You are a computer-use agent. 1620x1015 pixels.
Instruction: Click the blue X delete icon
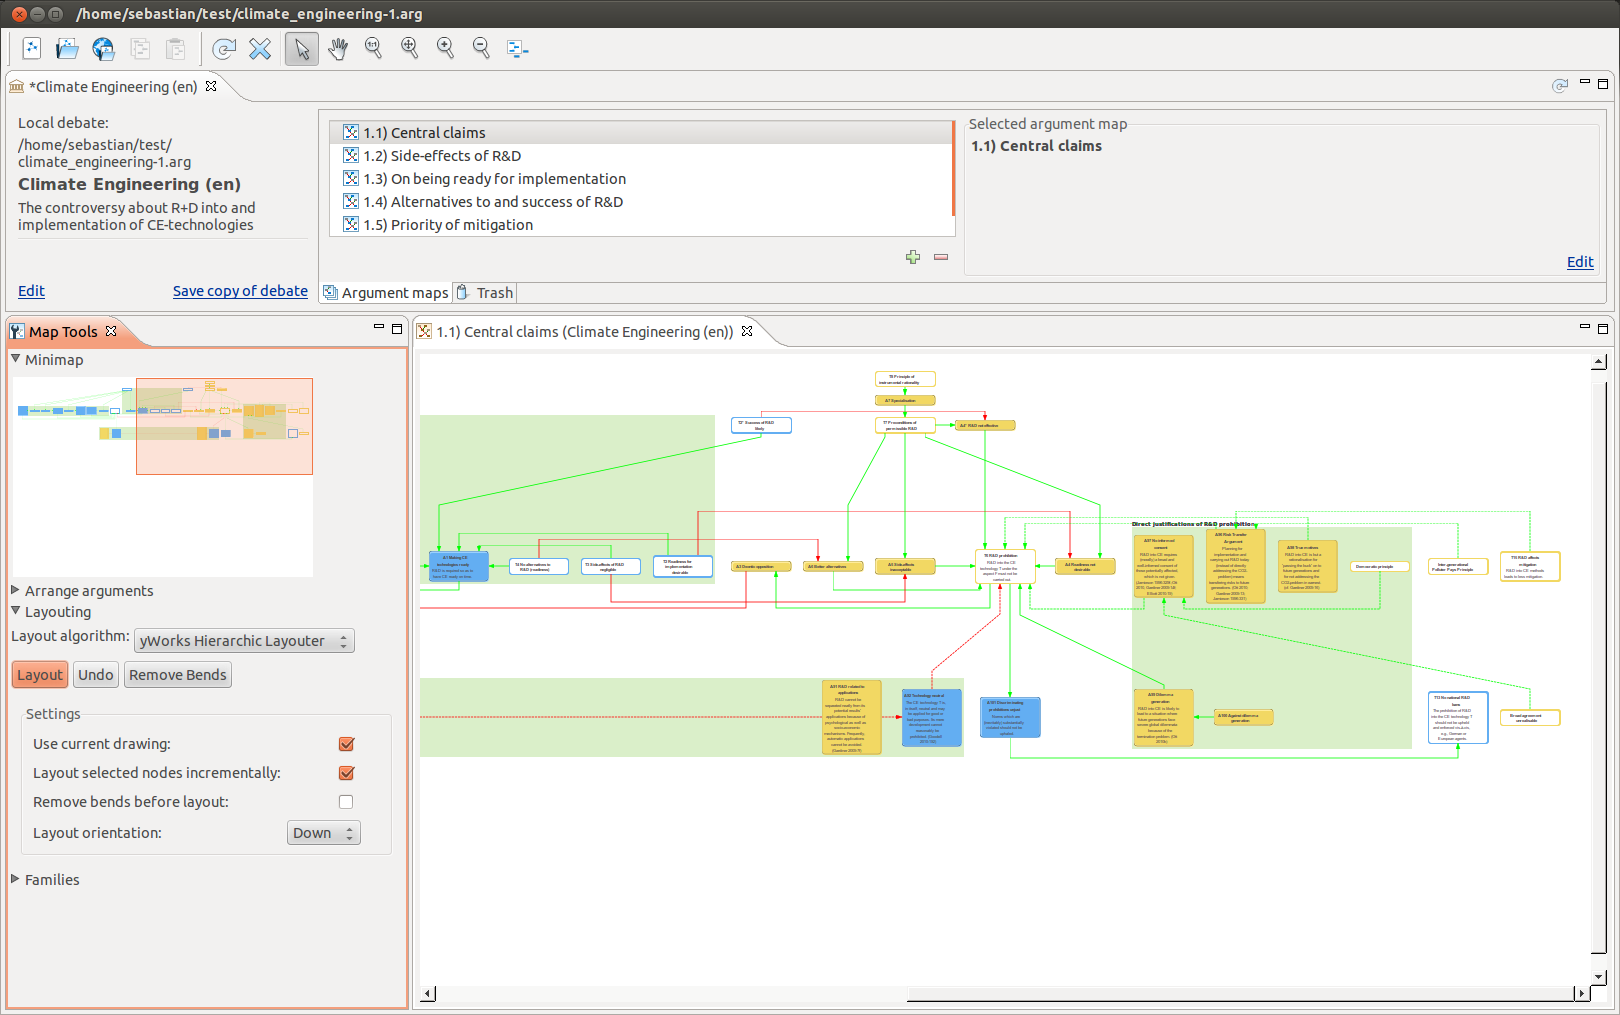pos(260,48)
